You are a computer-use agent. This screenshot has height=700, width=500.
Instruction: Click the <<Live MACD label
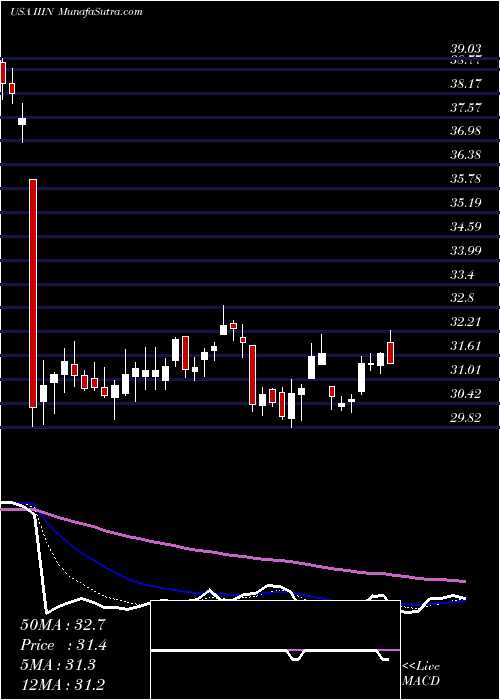click(x=421, y=674)
